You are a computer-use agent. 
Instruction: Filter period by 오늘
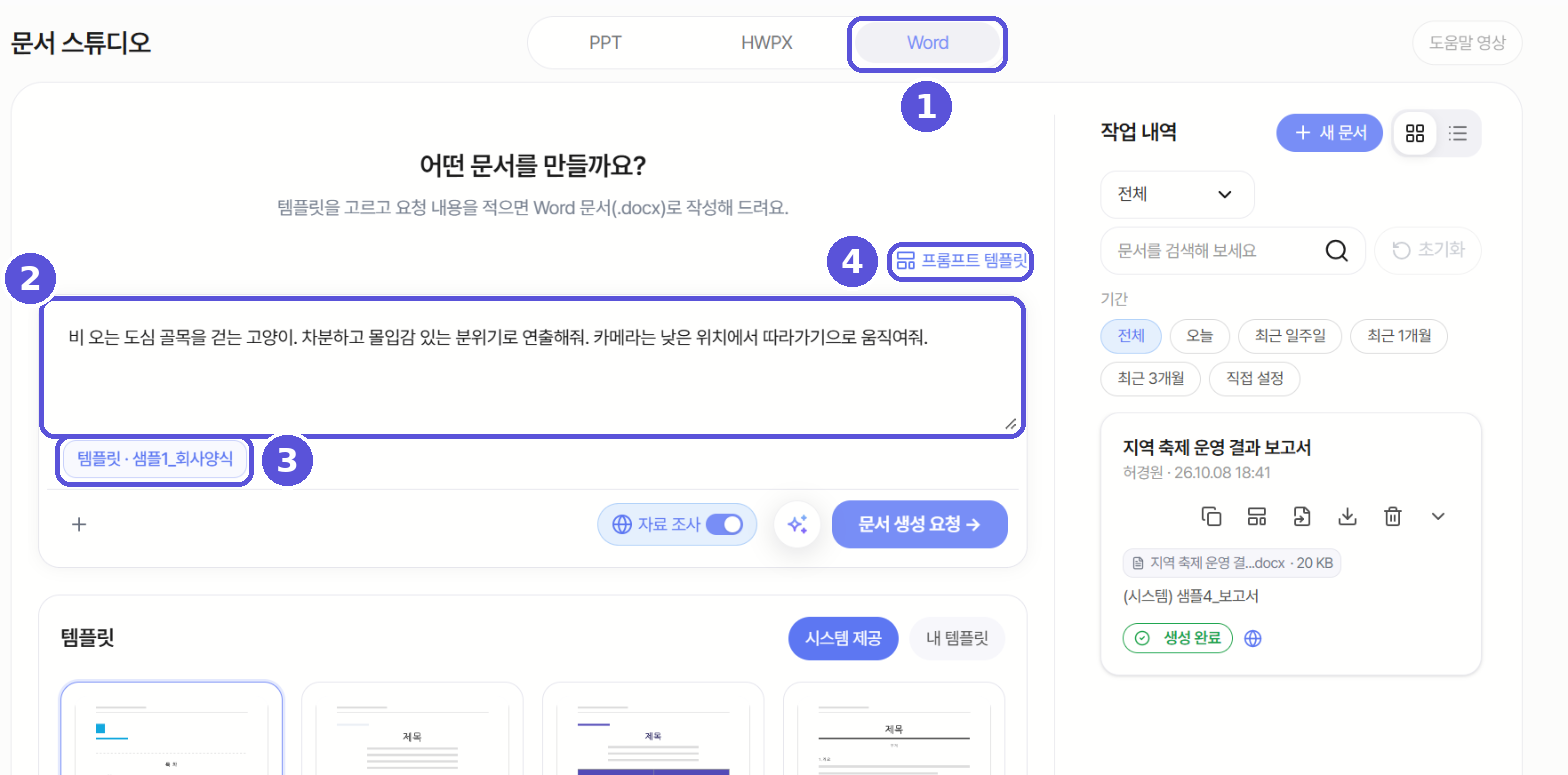1200,336
